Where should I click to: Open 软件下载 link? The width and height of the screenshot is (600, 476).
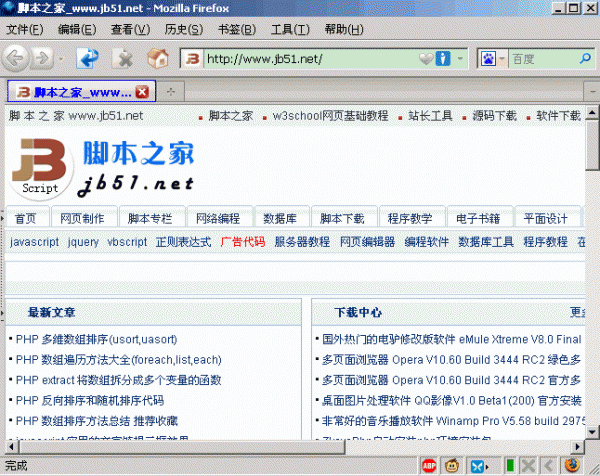click(558, 116)
